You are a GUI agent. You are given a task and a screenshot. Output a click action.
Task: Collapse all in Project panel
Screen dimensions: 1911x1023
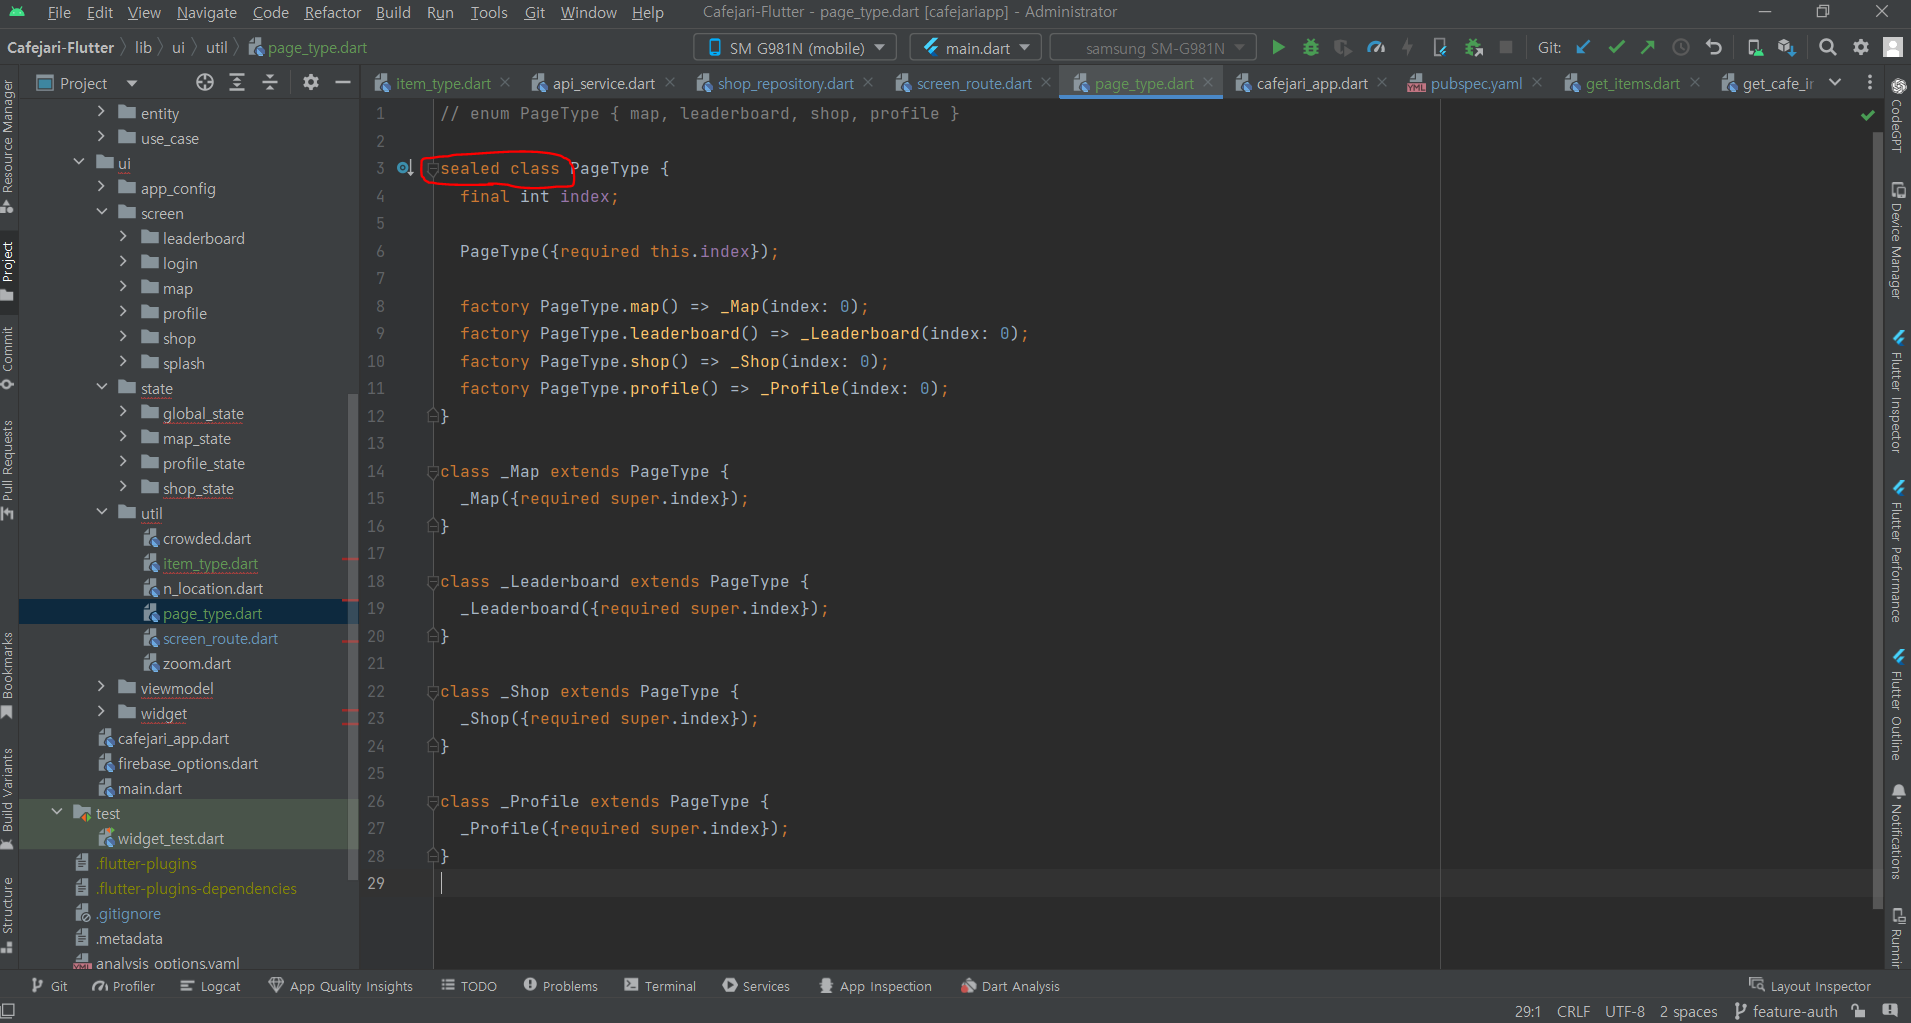[x=270, y=82]
